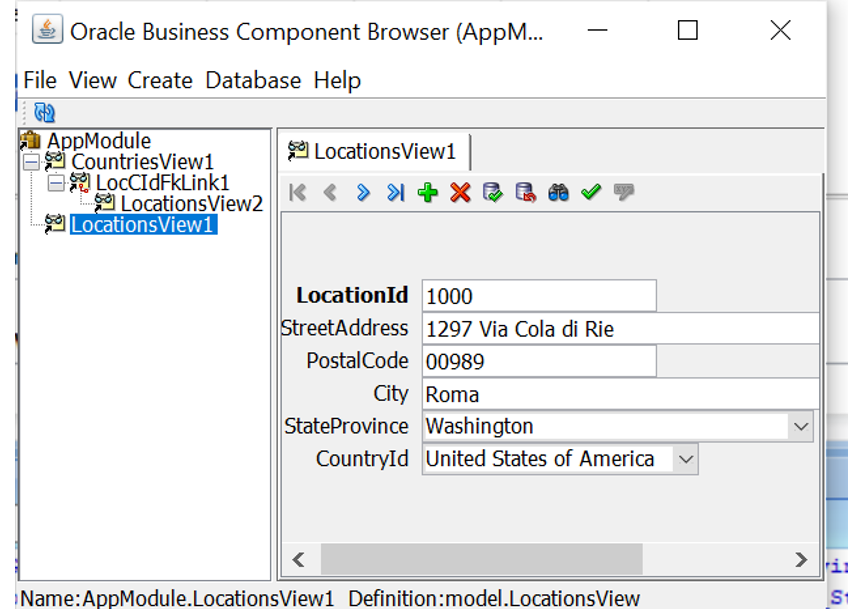Go to first record icon
Viewport: 851px width, 609px height.
[298, 192]
